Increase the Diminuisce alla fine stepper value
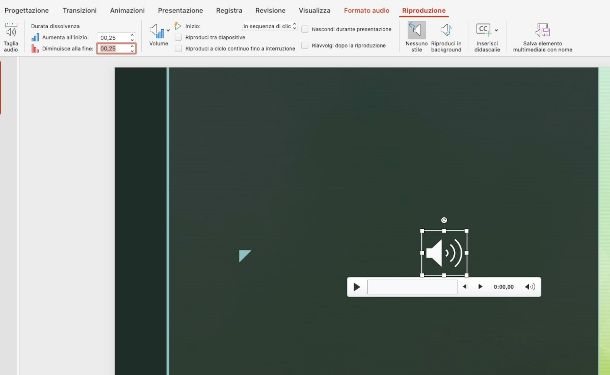This screenshot has height=375, width=610. click(132, 46)
